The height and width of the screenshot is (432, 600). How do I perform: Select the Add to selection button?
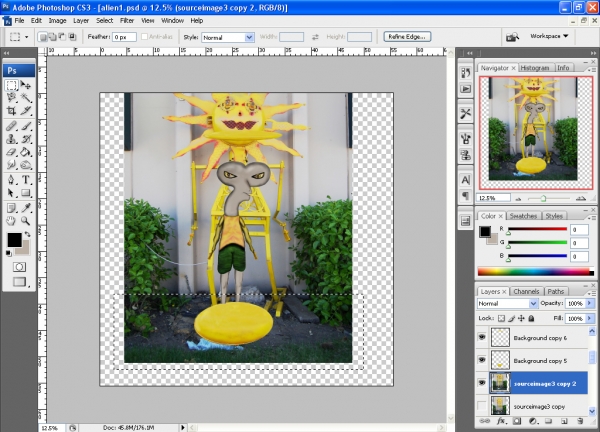(x=52, y=37)
